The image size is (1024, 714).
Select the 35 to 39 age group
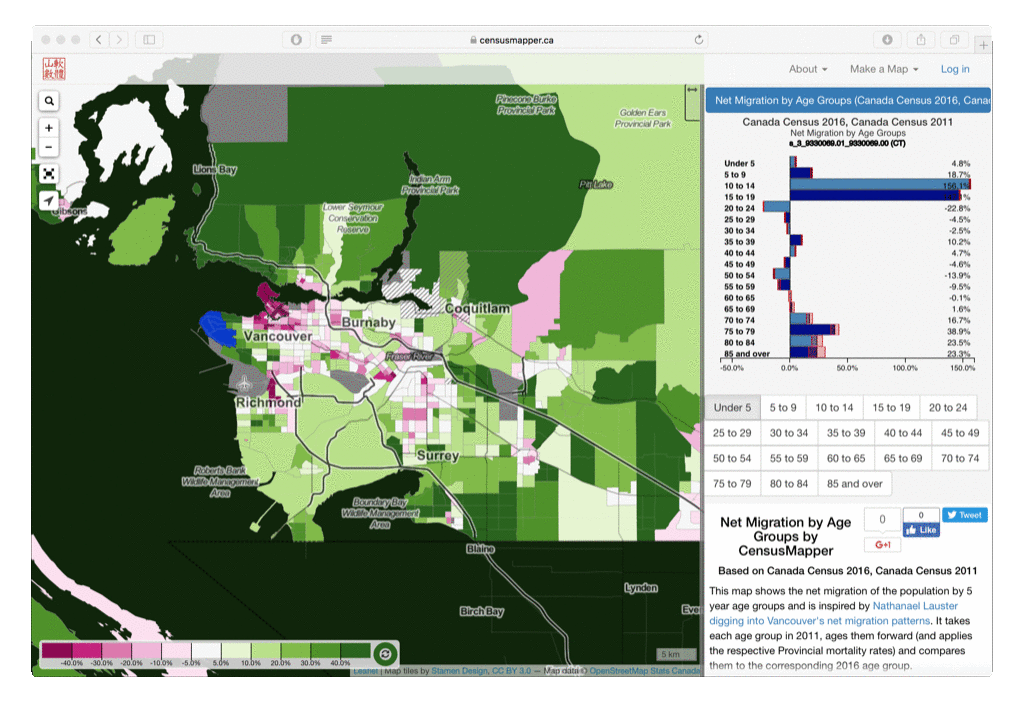[x=846, y=433]
